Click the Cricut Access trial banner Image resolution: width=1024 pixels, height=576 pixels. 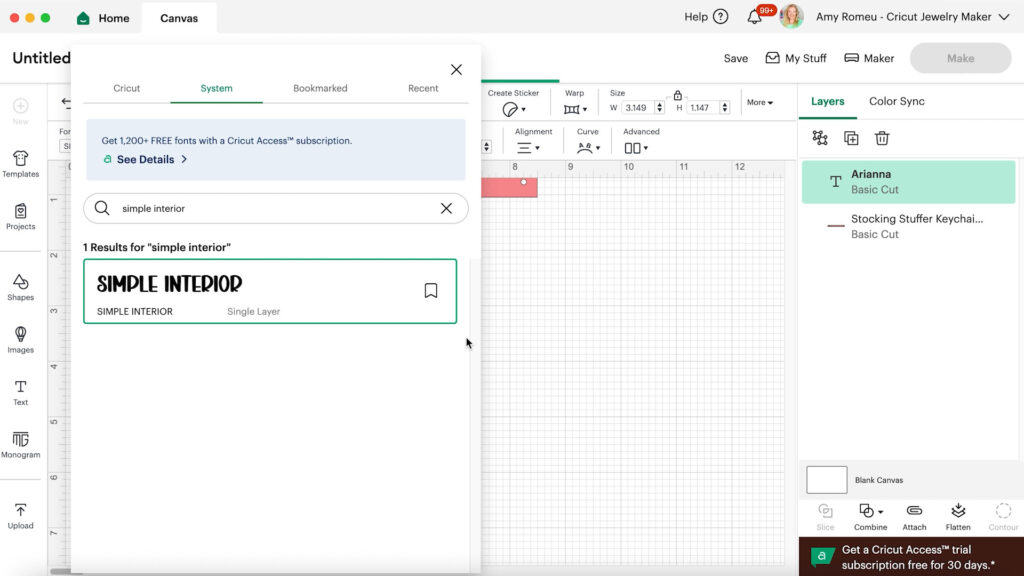tap(911, 556)
